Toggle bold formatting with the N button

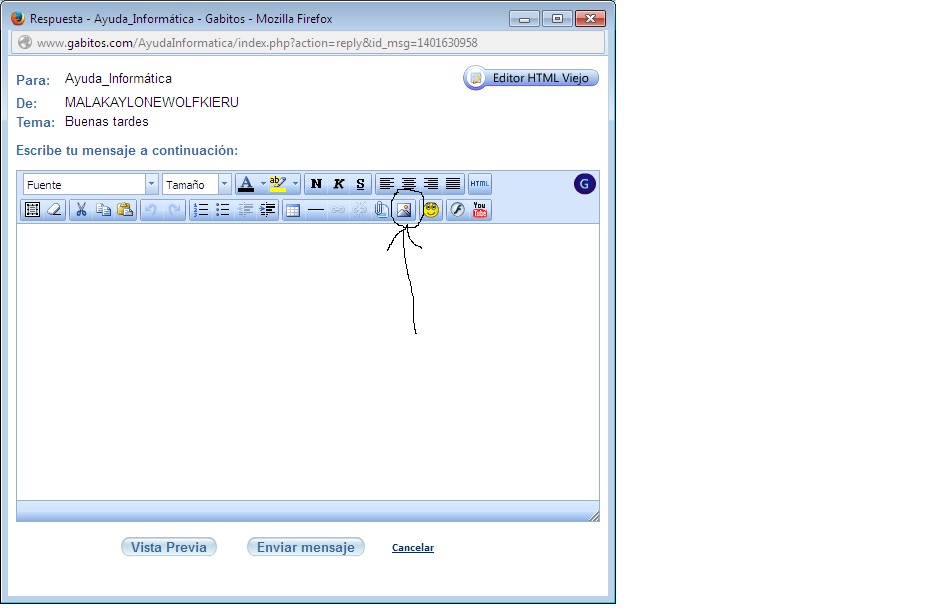point(316,184)
